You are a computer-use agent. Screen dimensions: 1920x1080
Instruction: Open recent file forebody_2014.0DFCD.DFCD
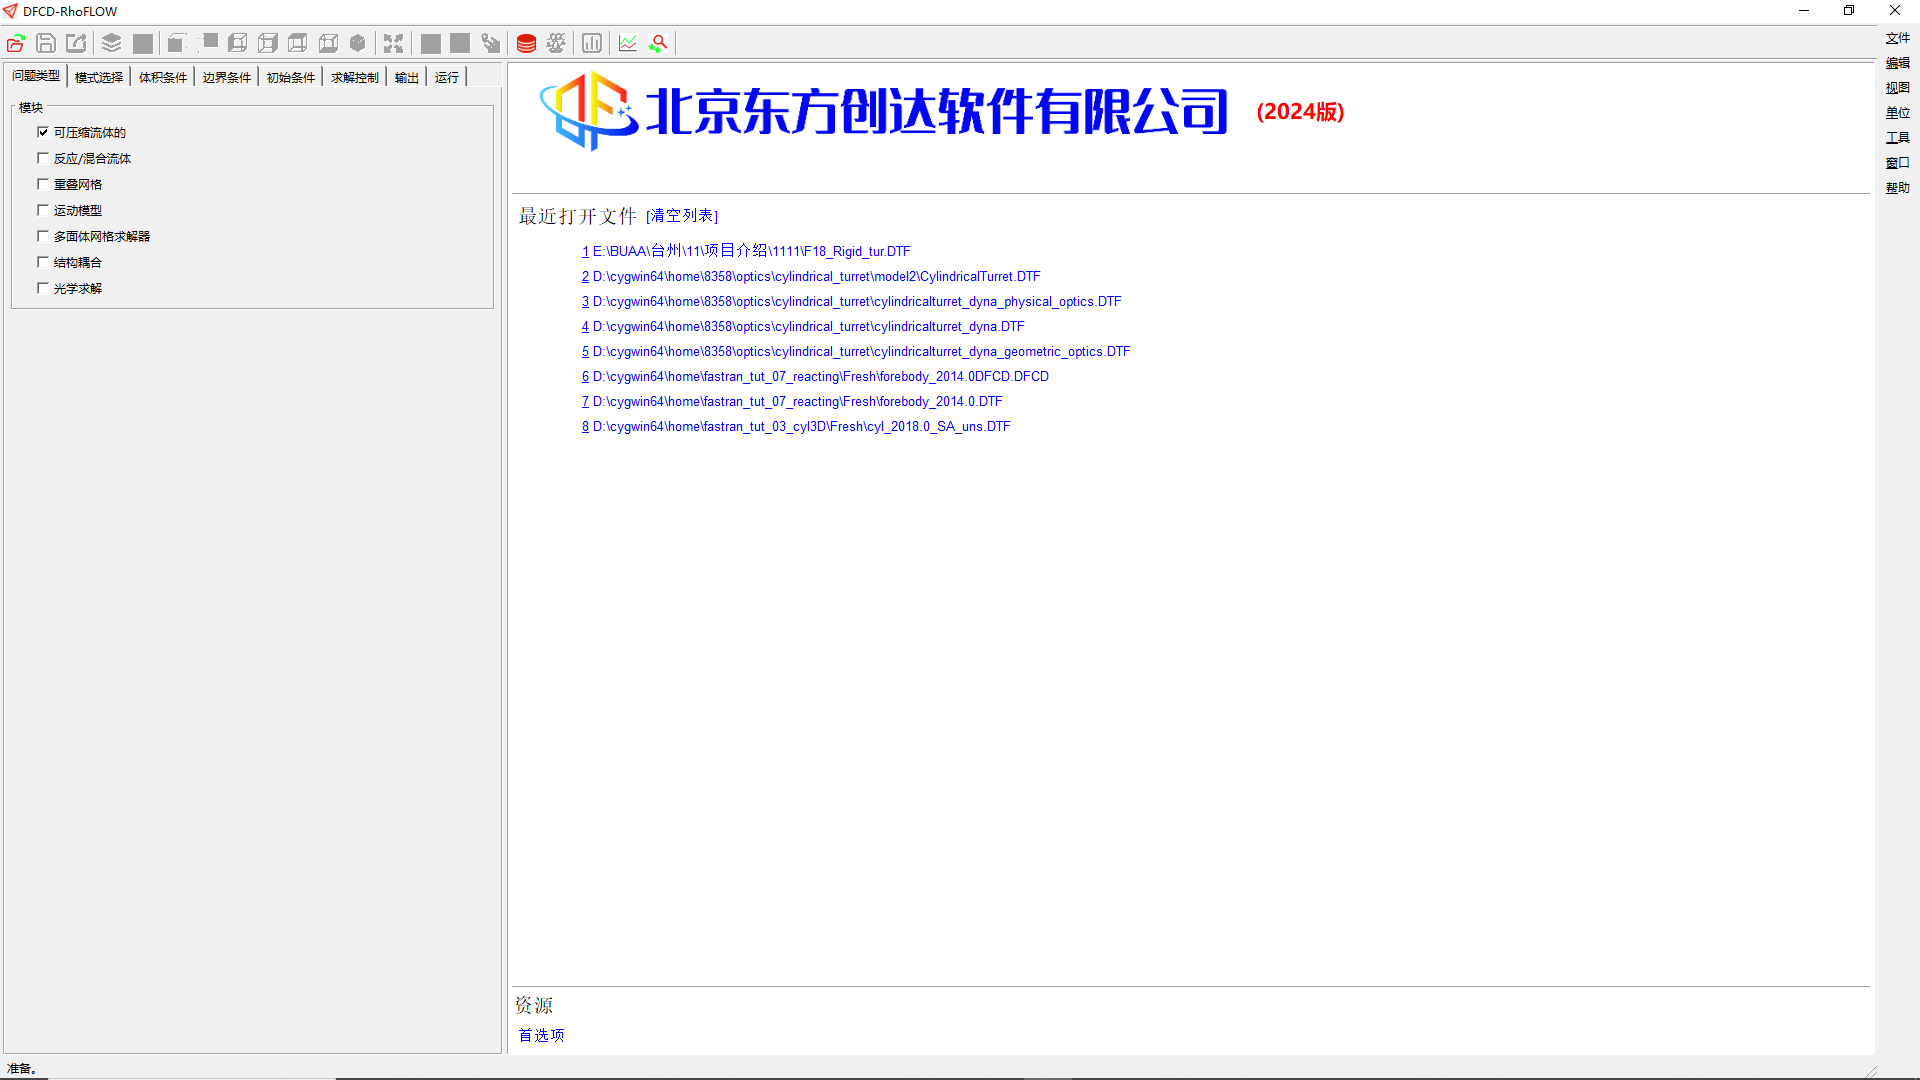coord(815,376)
